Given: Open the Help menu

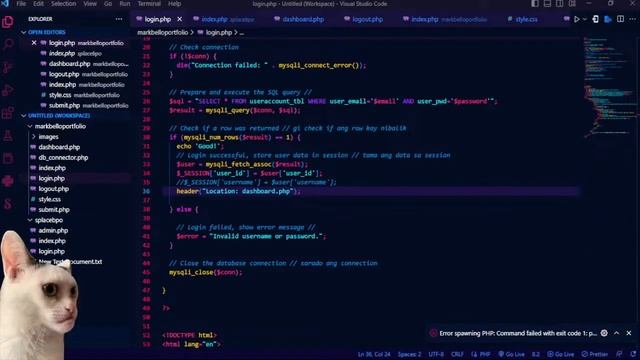Looking at the screenshot, I should (174, 4).
